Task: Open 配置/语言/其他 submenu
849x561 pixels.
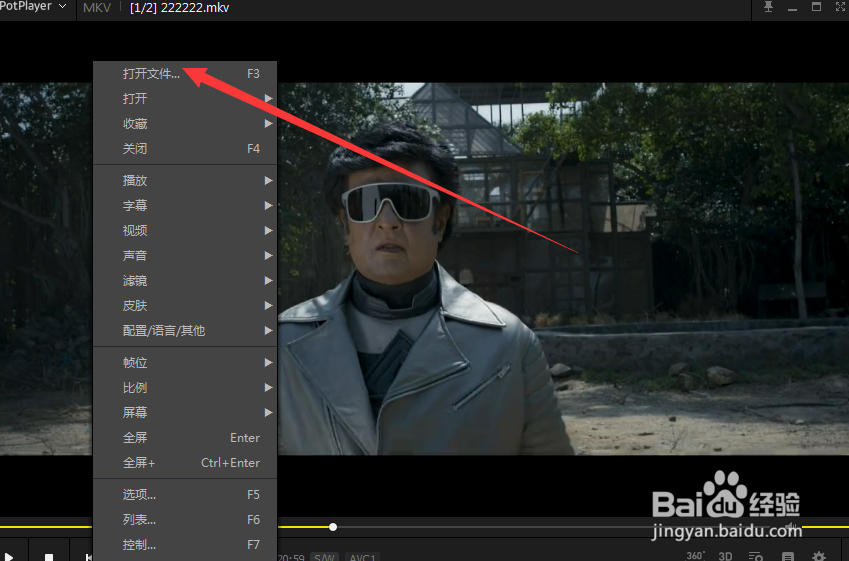Action: point(185,330)
